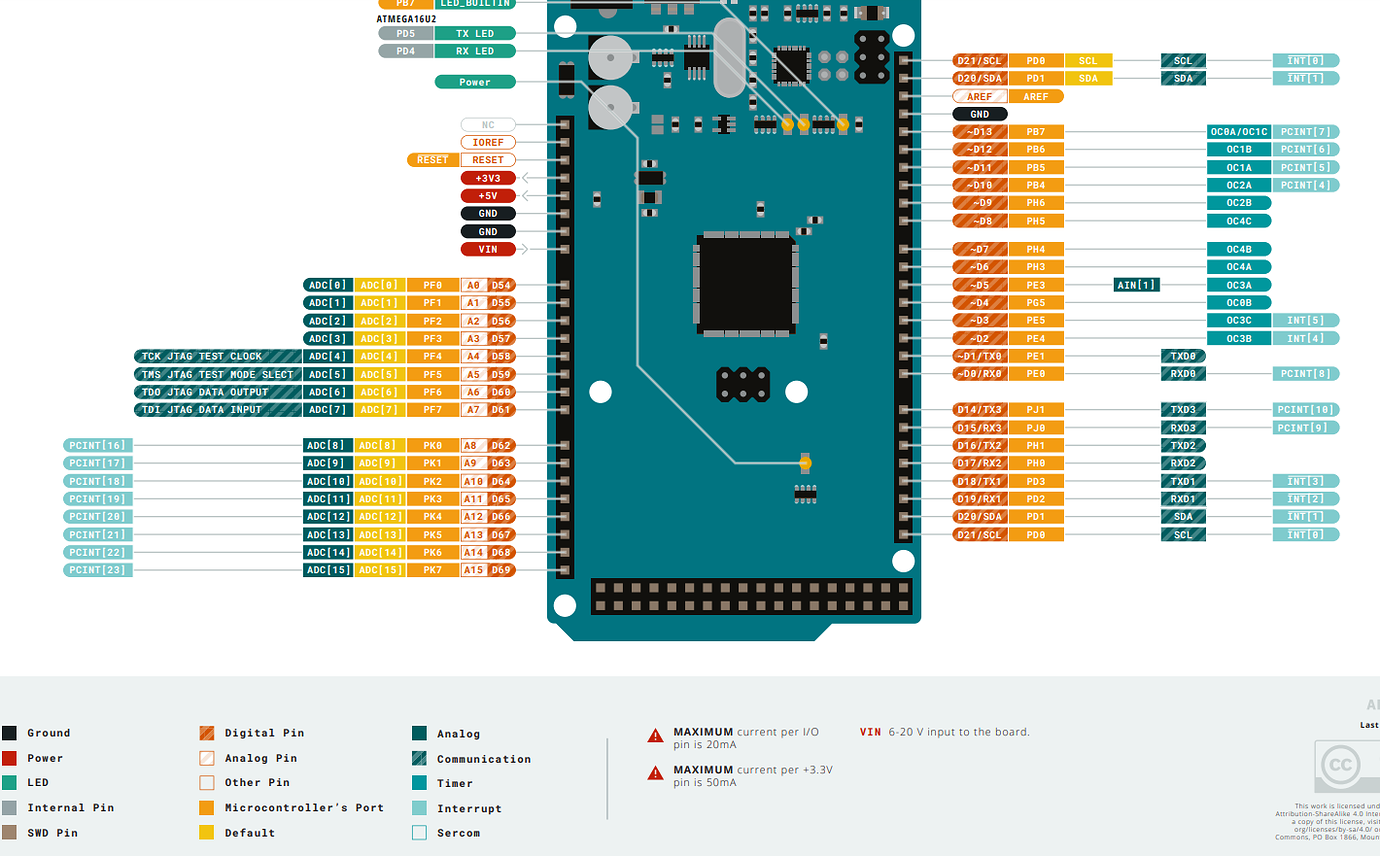Select the LED_BUILTIN pin label
The width and height of the screenshot is (1380, 856).
pyautogui.click(x=475, y=4)
